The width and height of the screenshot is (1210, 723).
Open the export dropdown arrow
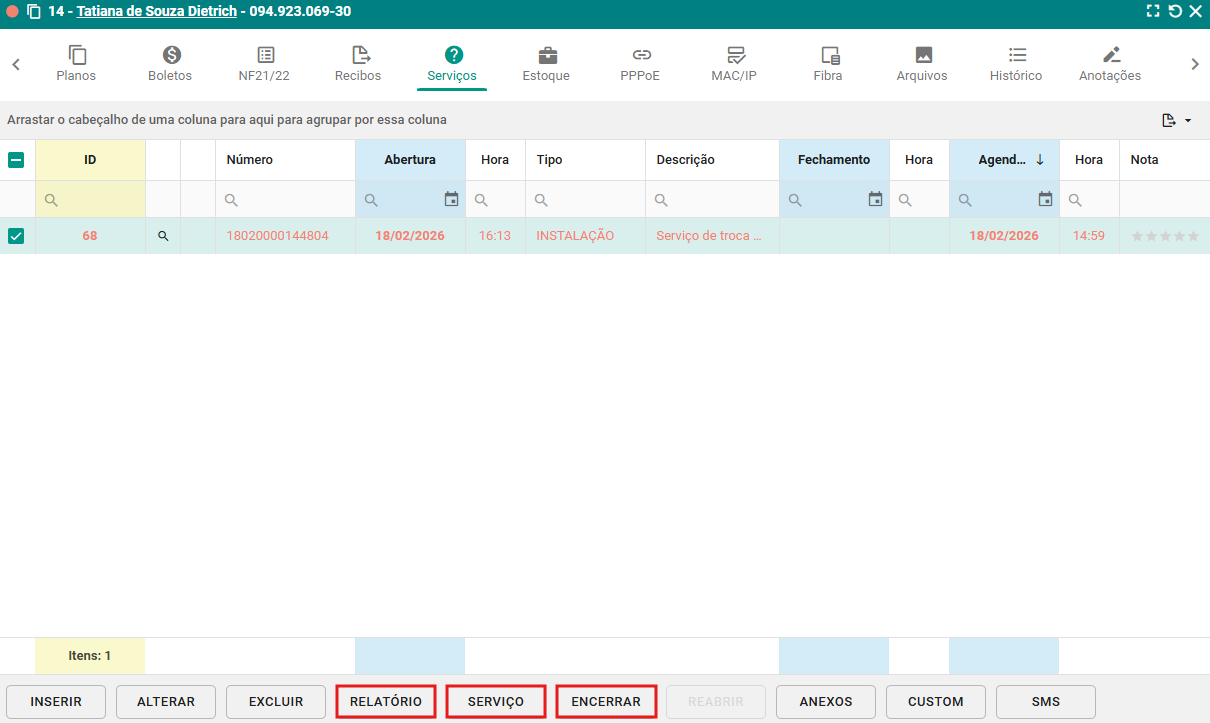1188,121
